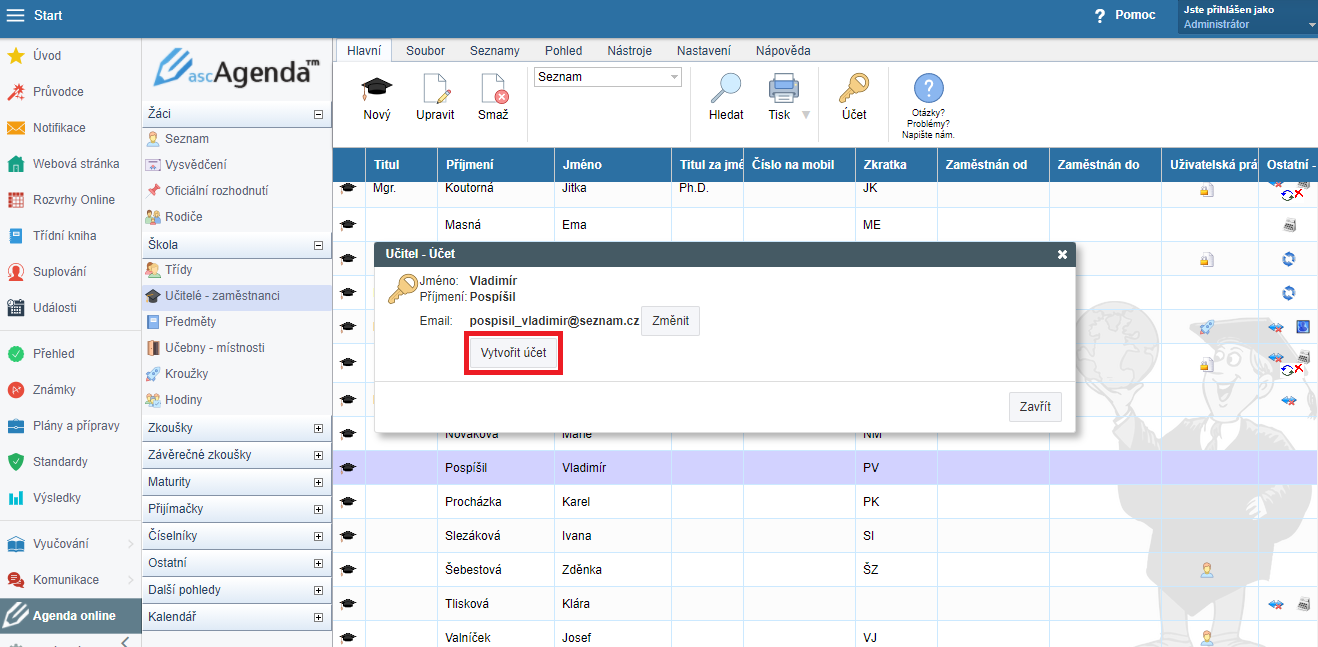Open the Účet key icon

853,90
